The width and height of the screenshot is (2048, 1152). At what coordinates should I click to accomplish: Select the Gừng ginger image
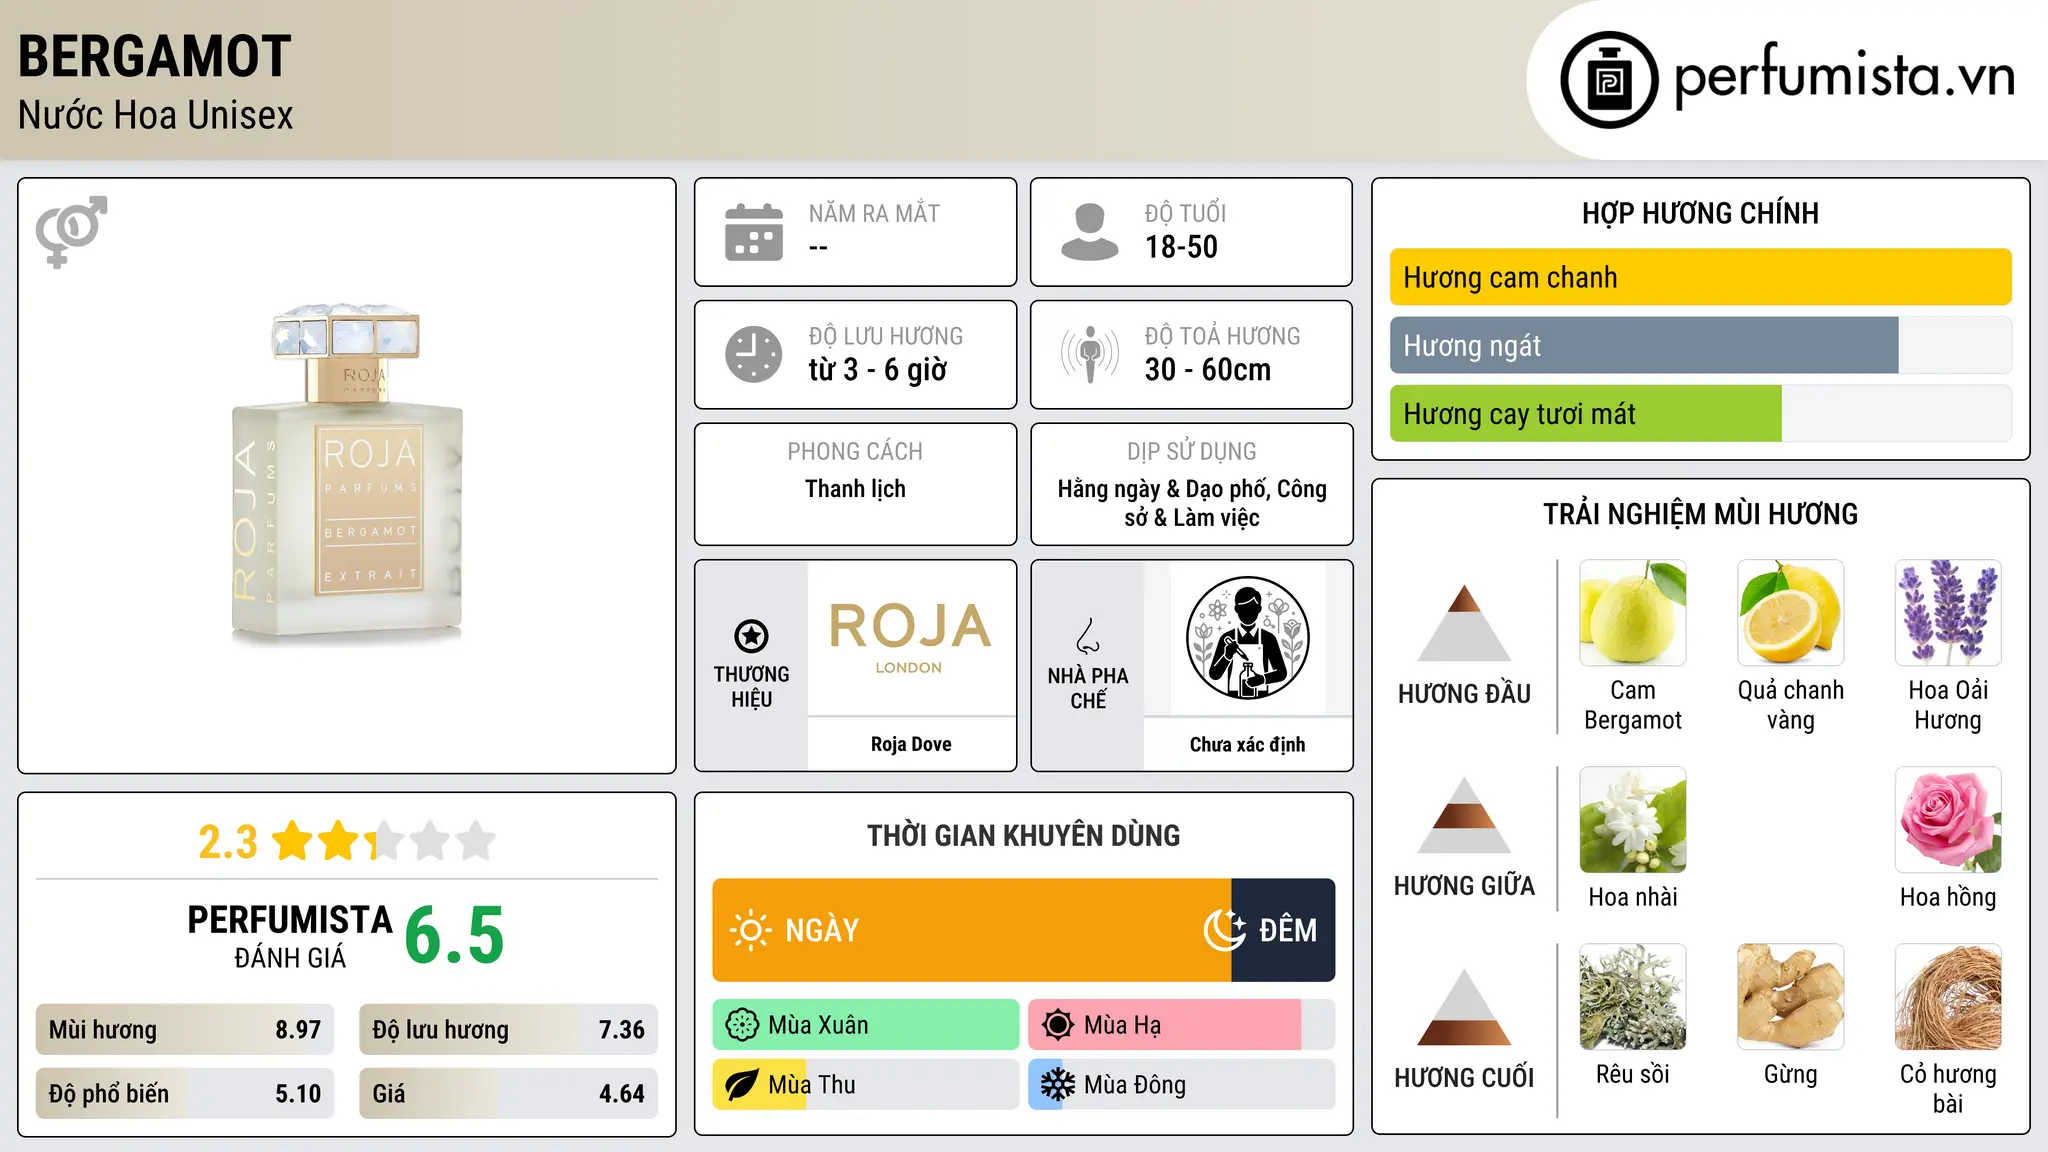pos(1790,997)
